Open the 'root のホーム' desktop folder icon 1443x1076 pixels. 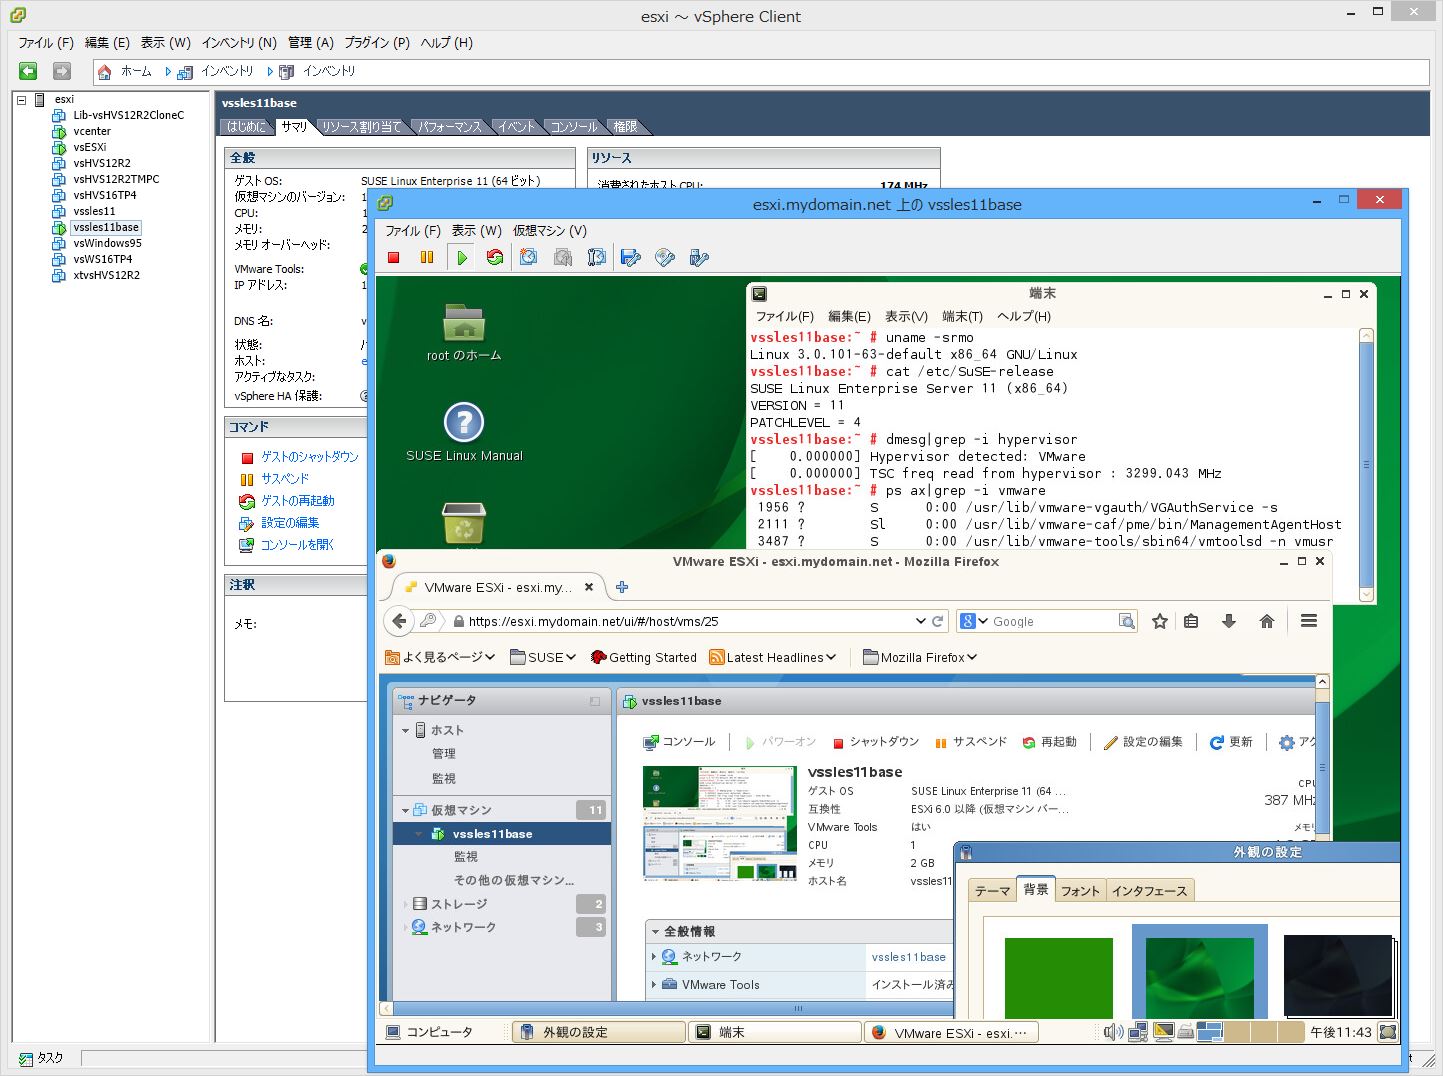click(464, 324)
